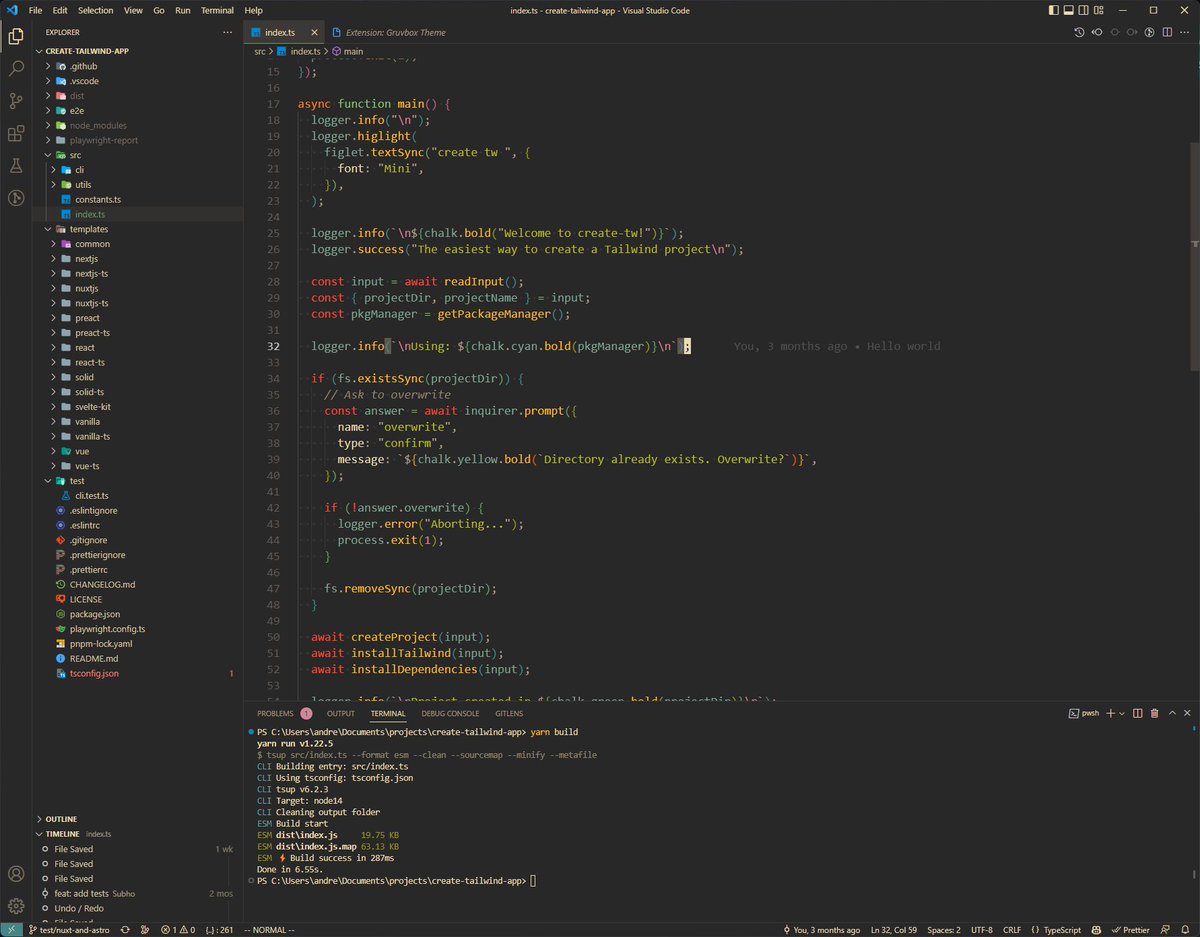Toggle the primary sidebar layout icon
The image size is (1200, 937).
point(1052,10)
